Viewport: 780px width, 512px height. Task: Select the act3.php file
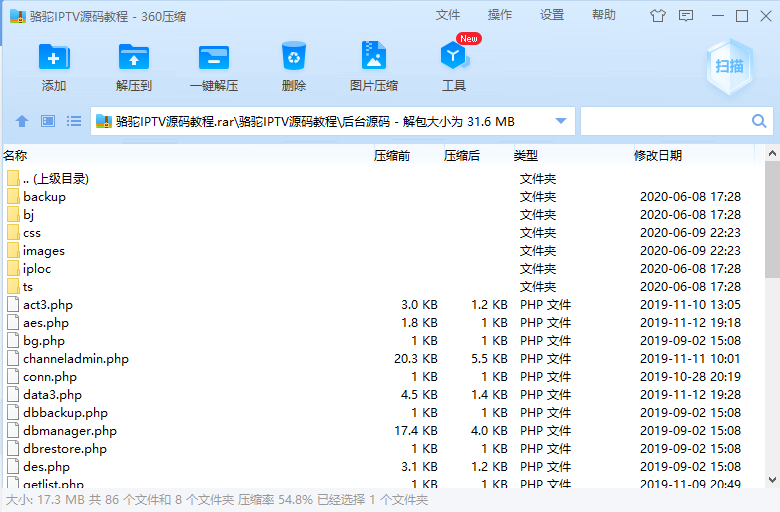coord(383,305)
